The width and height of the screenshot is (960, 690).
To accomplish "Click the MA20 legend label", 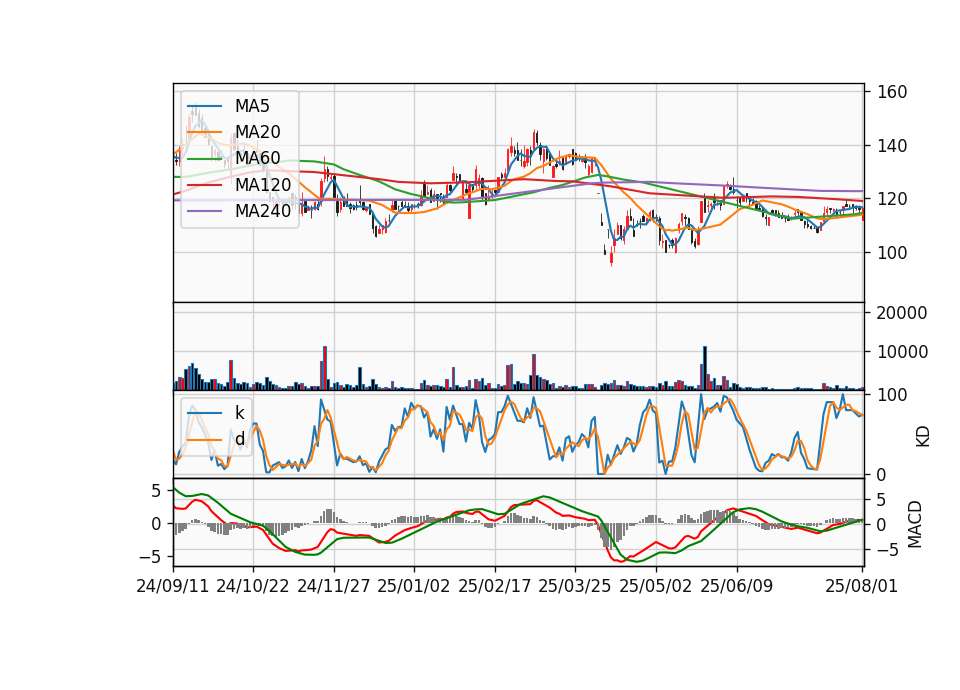I will (257, 132).
